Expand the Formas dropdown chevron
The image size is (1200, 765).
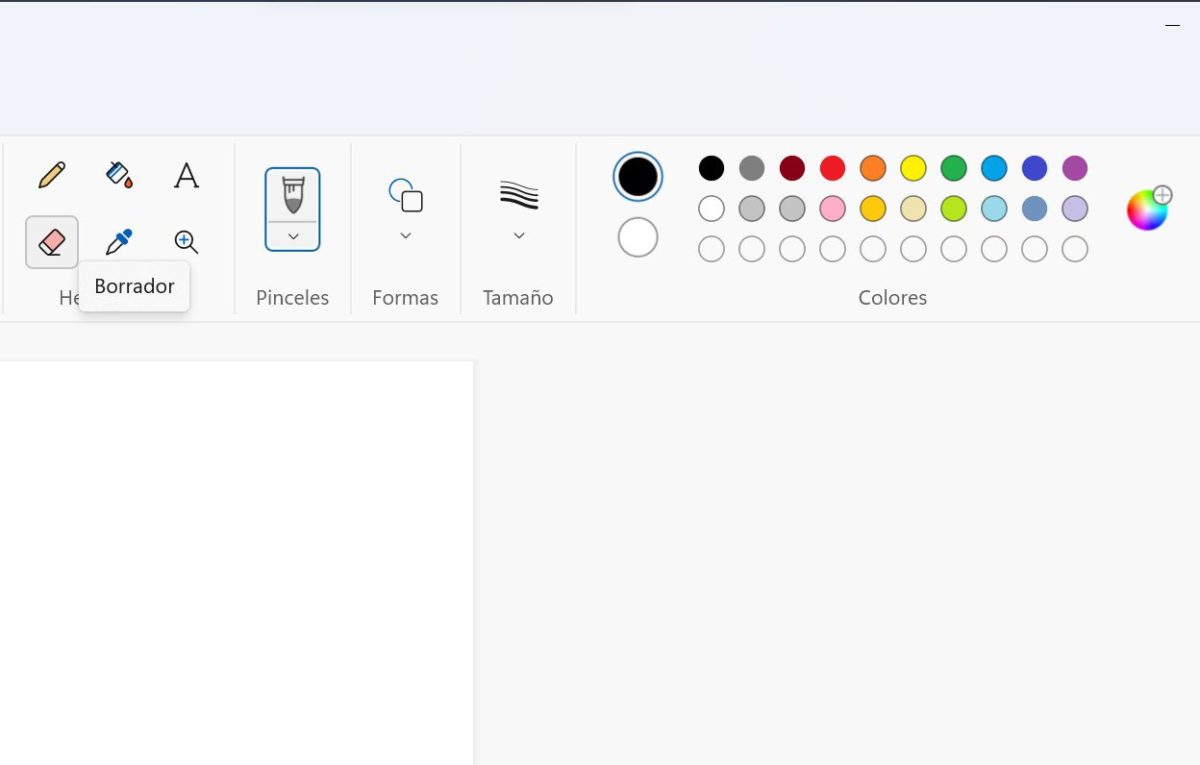click(x=406, y=236)
